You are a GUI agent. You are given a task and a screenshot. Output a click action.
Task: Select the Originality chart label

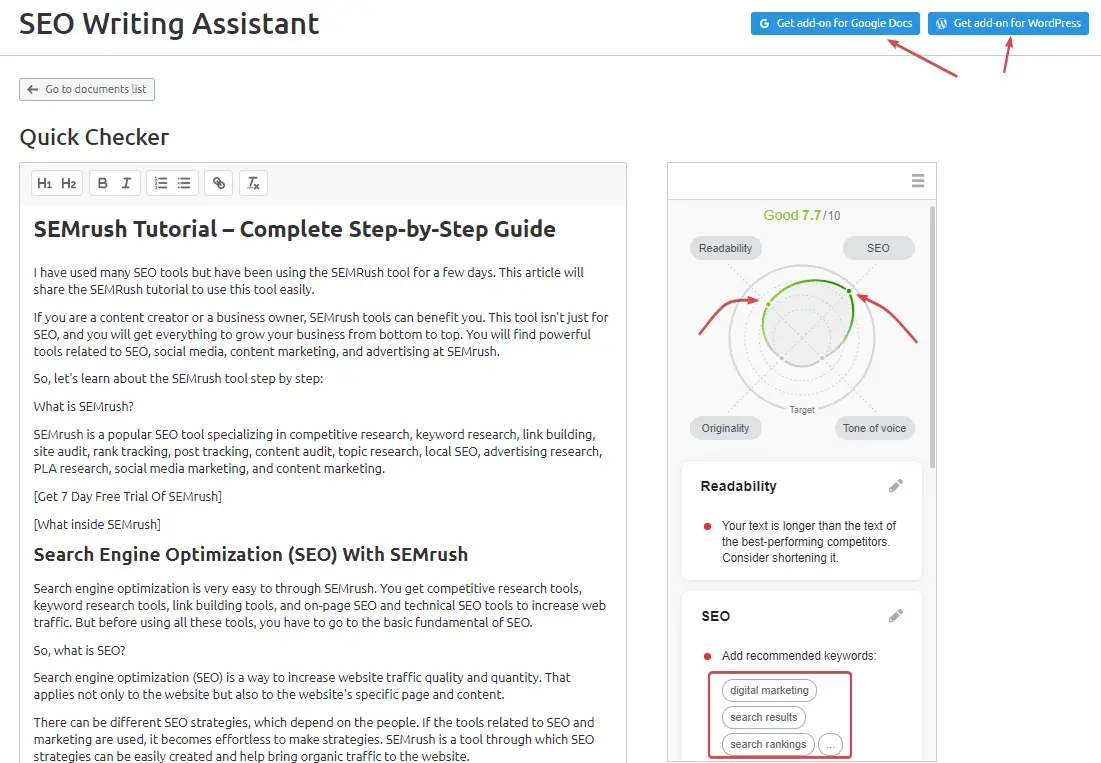(725, 428)
